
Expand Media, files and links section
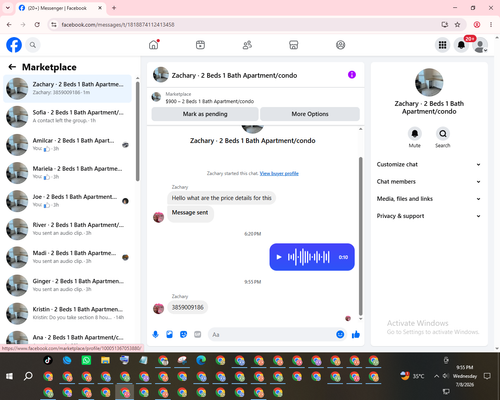429,199
